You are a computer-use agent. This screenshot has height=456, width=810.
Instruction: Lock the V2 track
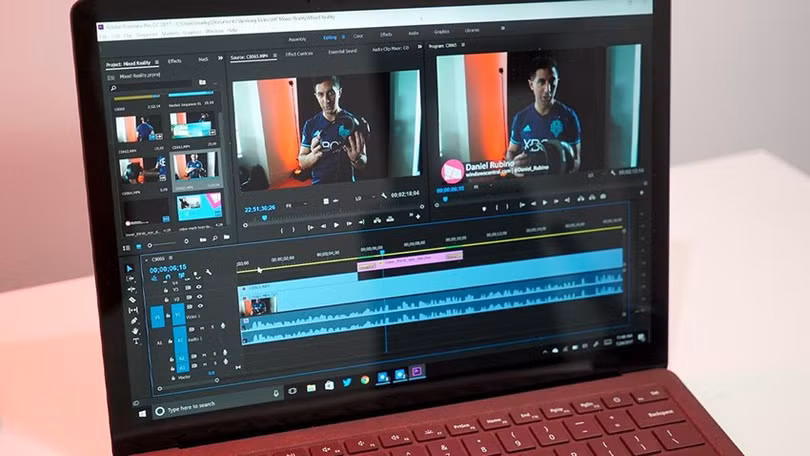167,300
